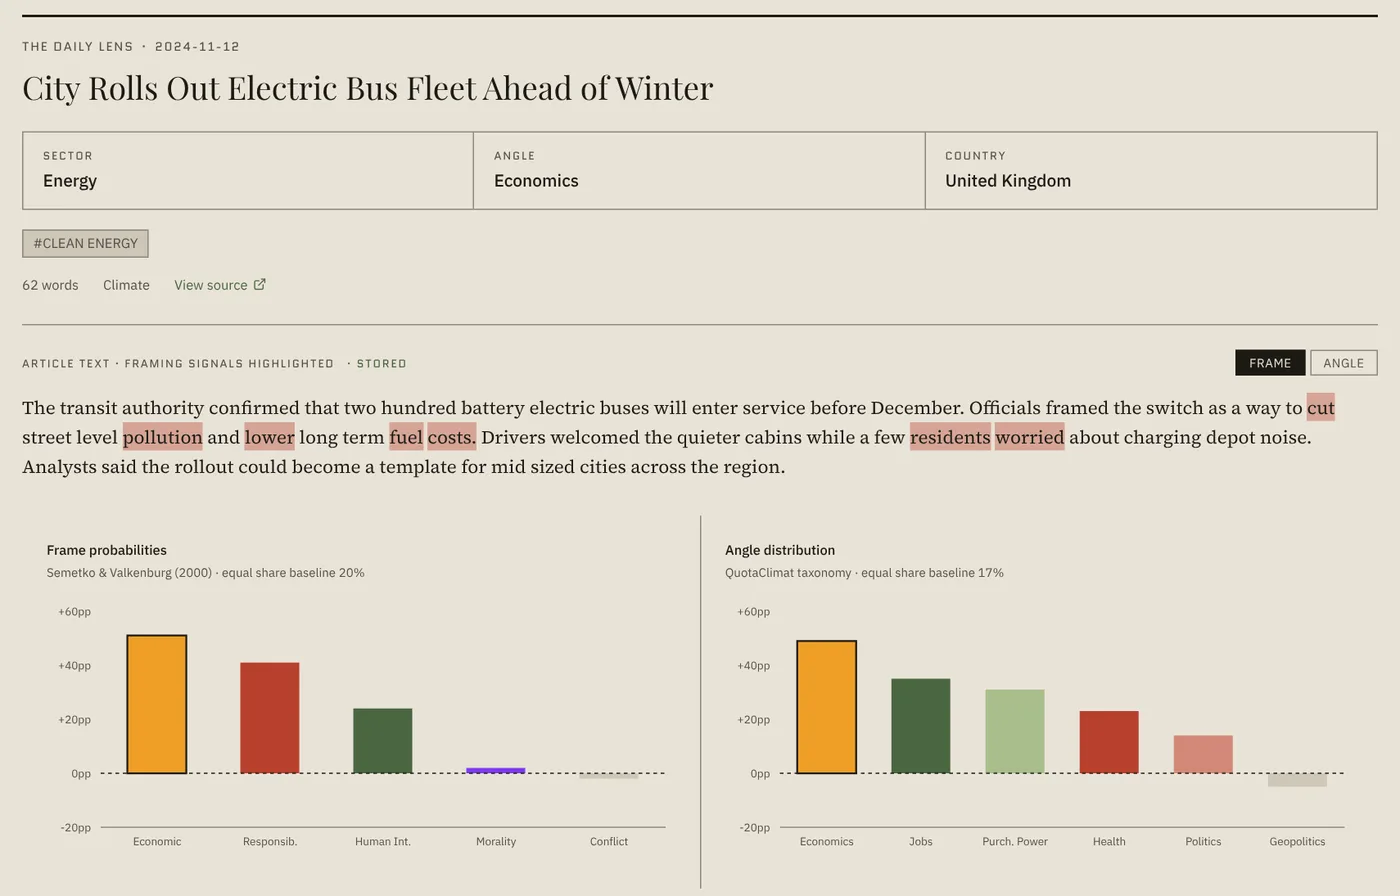Click the red Responsib. frame bar
Image resolution: width=1400 pixels, height=896 pixels.
tap(270, 718)
